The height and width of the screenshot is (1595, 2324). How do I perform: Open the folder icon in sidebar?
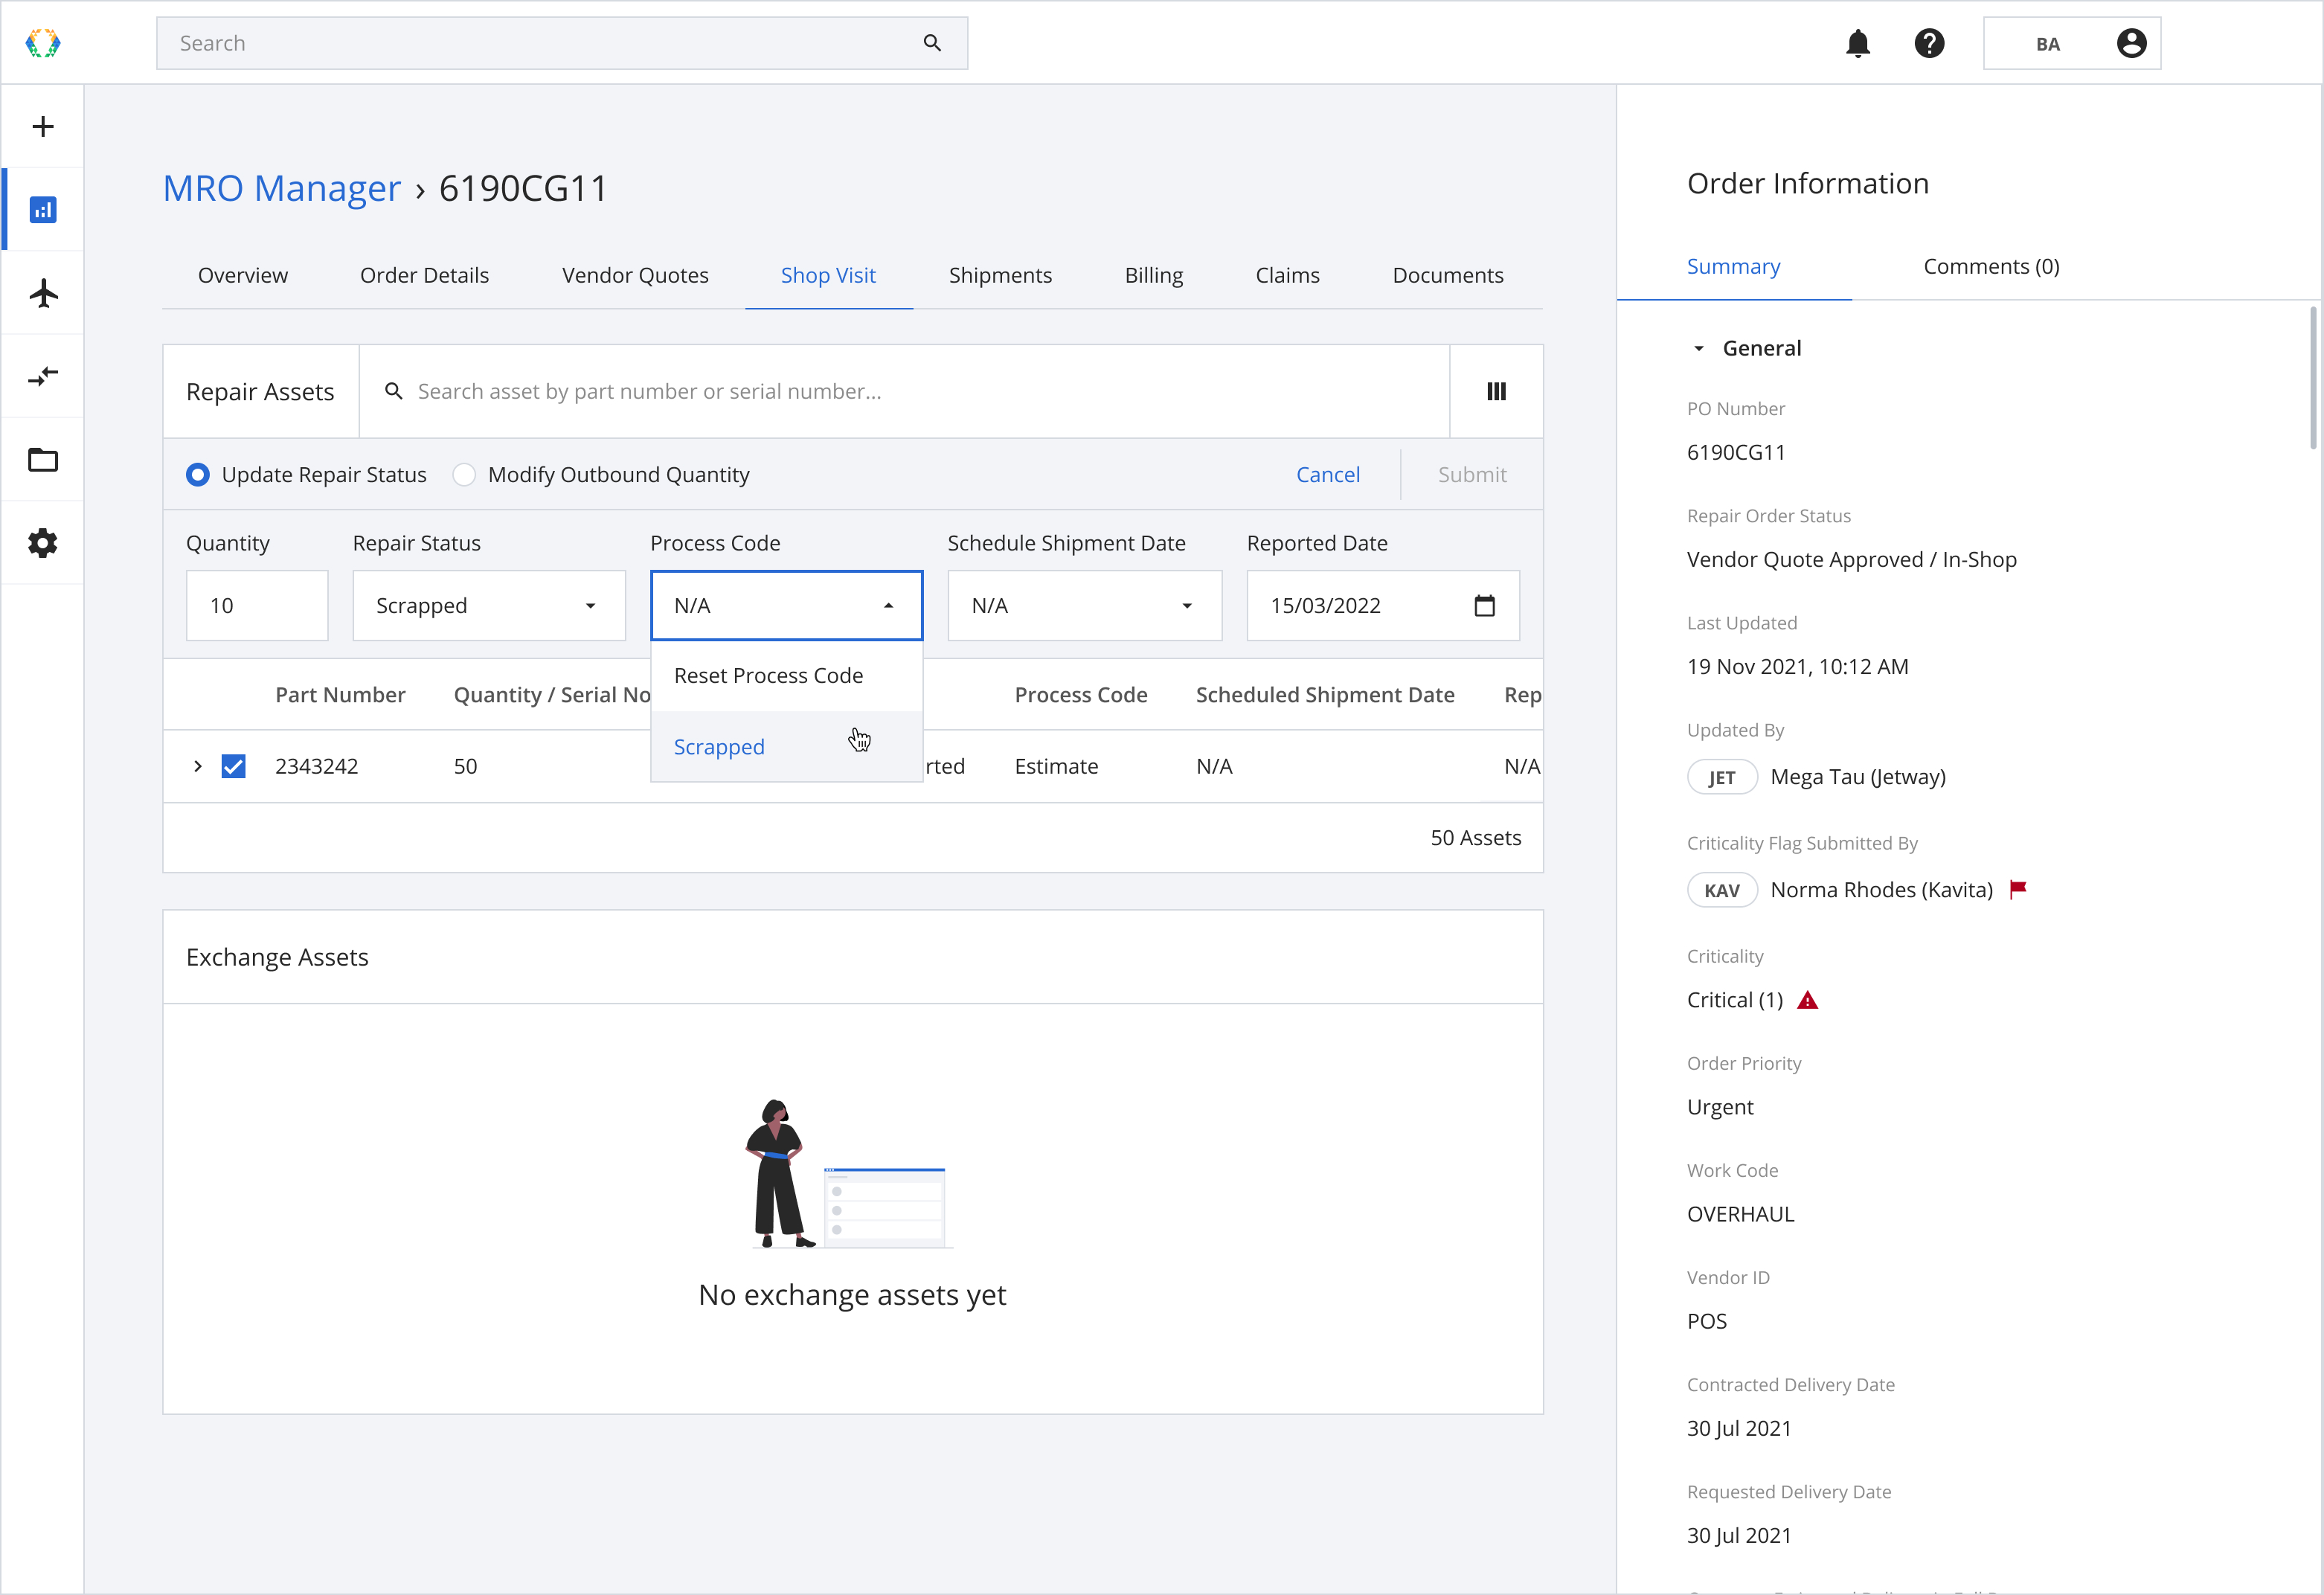point(43,460)
